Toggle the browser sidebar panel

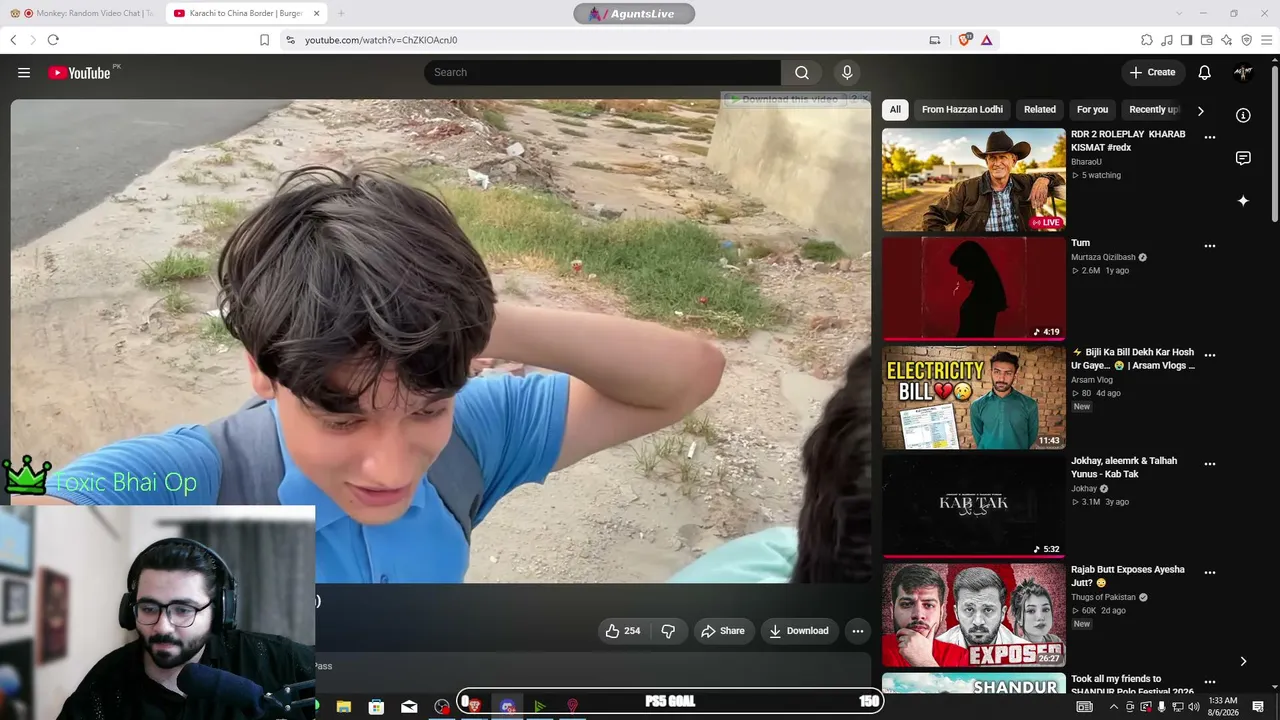(x=1186, y=40)
